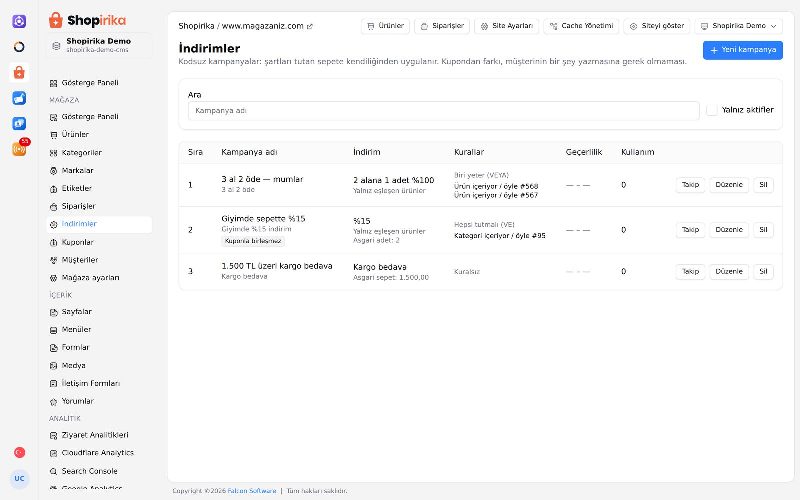Screen dimensions: 800x500
Task: Click the Kuralsız text in row 3
Action: pos(467,272)
